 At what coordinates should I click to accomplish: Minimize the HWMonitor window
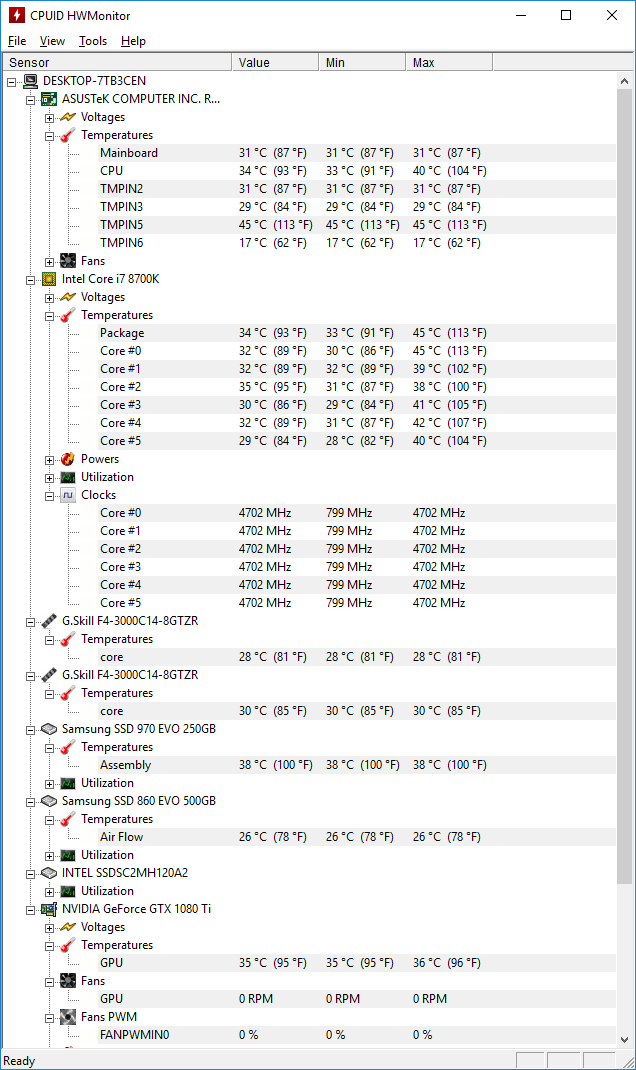[521, 15]
